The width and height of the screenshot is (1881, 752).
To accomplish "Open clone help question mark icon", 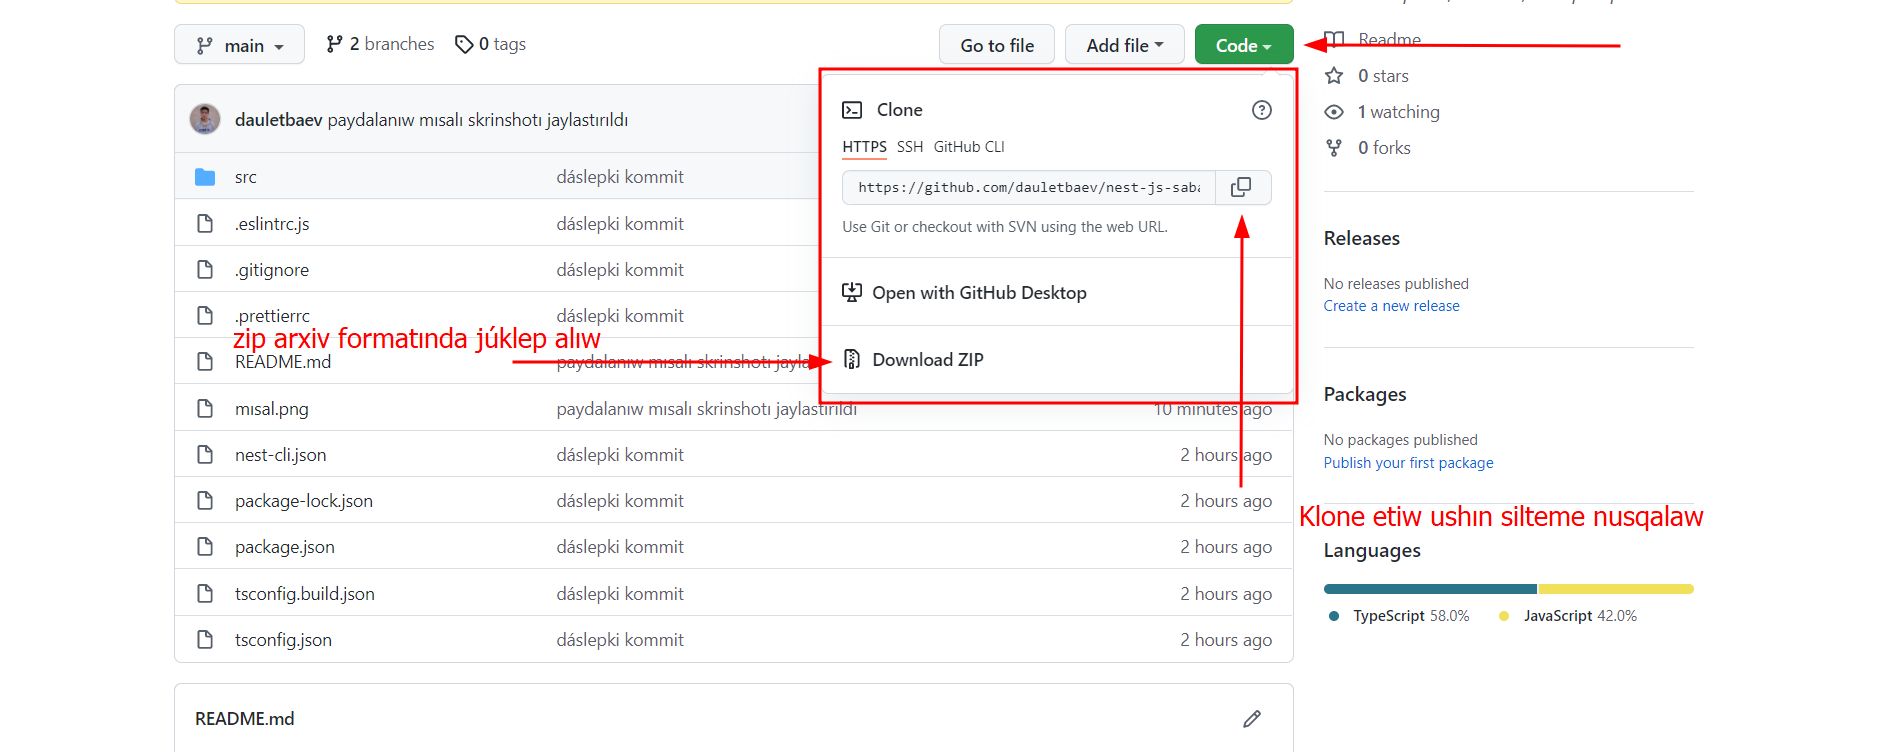I will tap(1262, 110).
